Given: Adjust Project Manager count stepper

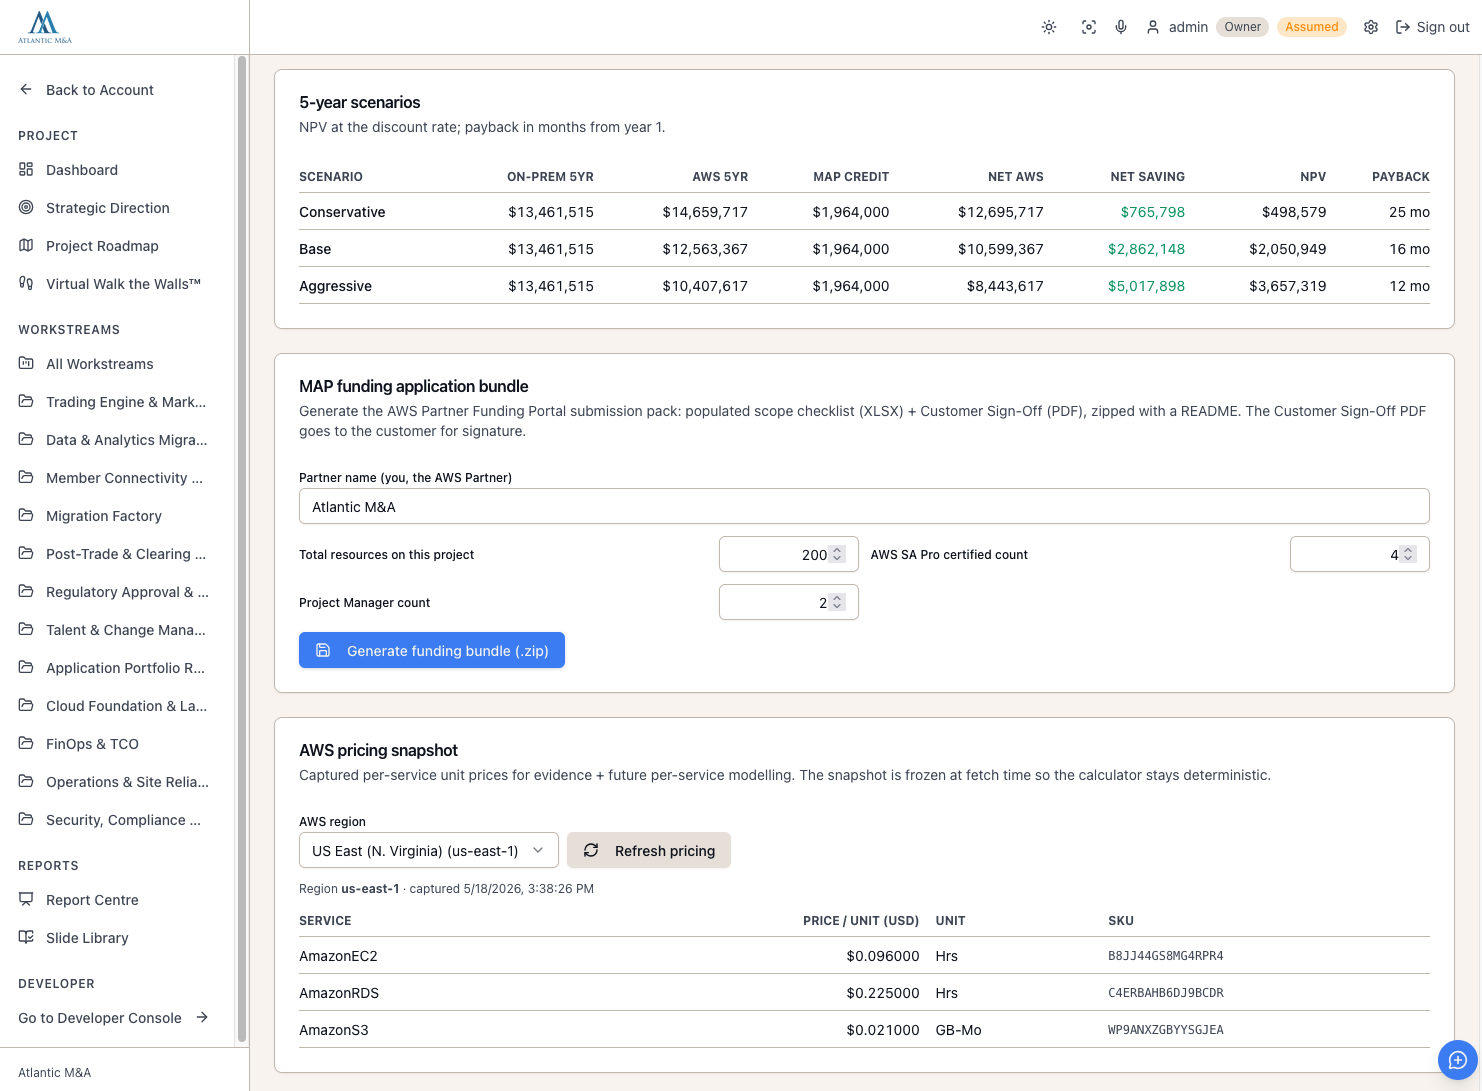Looking at the screenshot, I should coord(838,602).
